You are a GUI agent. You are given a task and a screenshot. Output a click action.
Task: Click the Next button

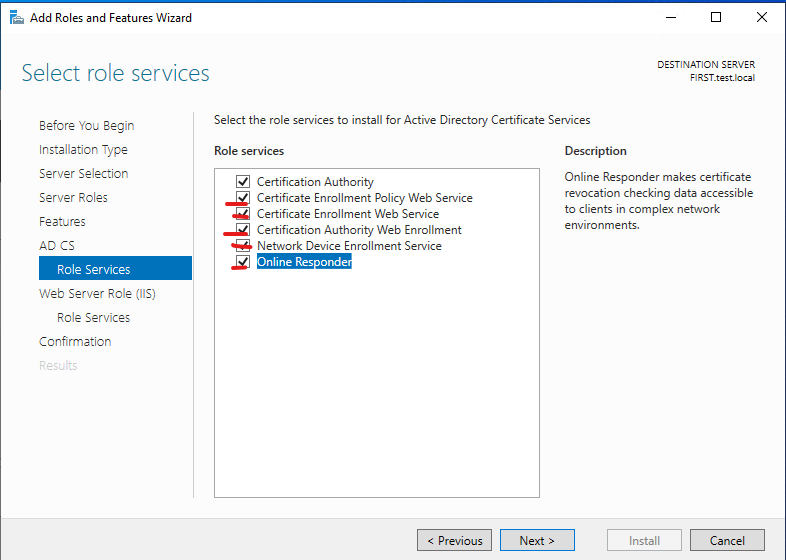(537, 540)
